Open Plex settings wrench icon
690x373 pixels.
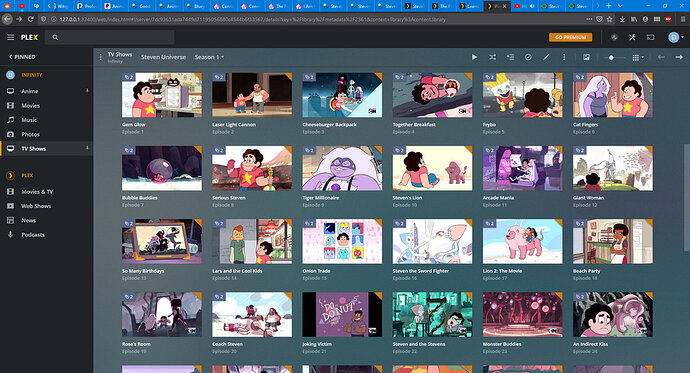(632, 37)
